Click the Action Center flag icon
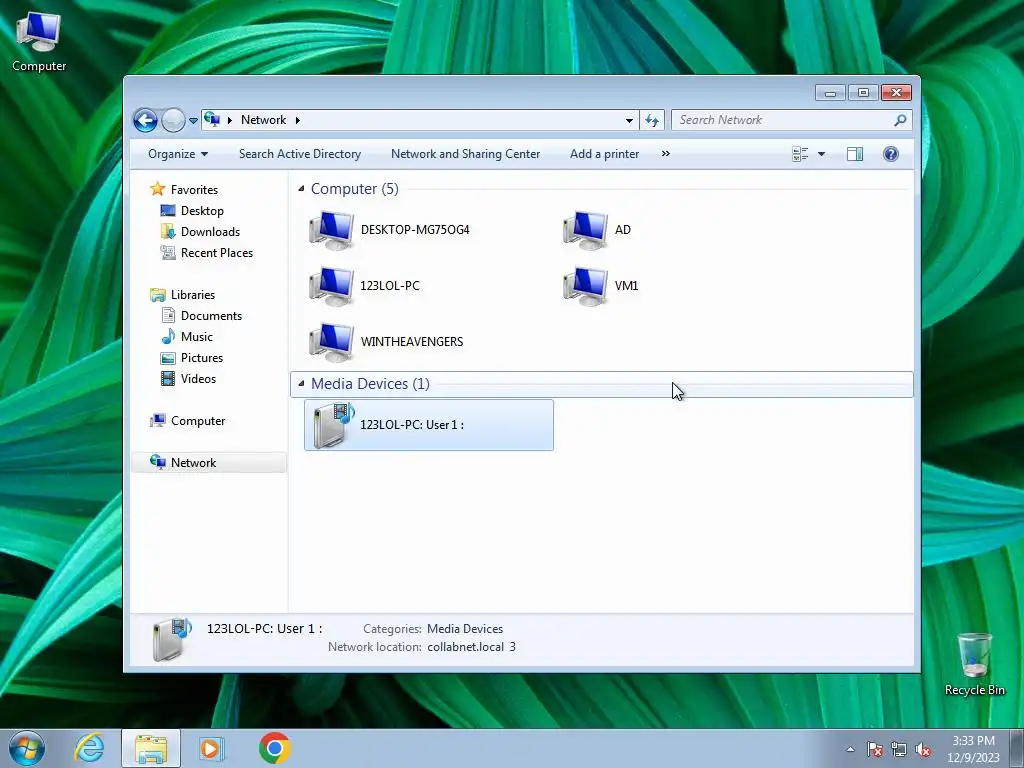Viewport: 1024px width, 768px height. click(874, 749)
